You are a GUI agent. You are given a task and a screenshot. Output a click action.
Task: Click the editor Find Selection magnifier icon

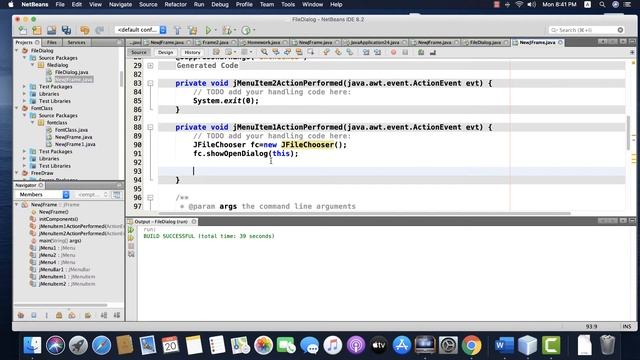pos(264,52)
